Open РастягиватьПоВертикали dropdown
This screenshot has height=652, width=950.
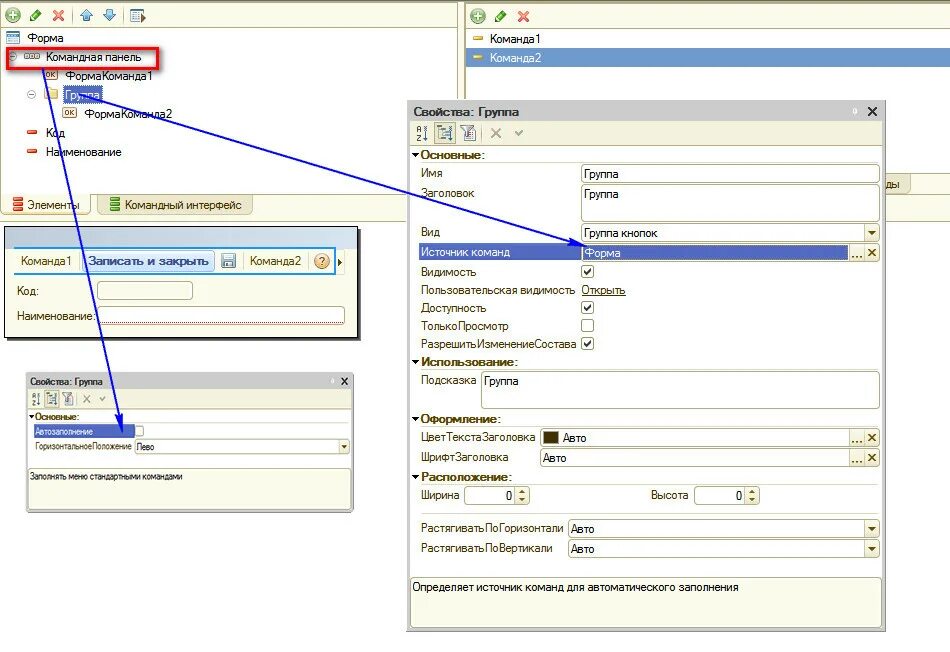coord(871,548)
